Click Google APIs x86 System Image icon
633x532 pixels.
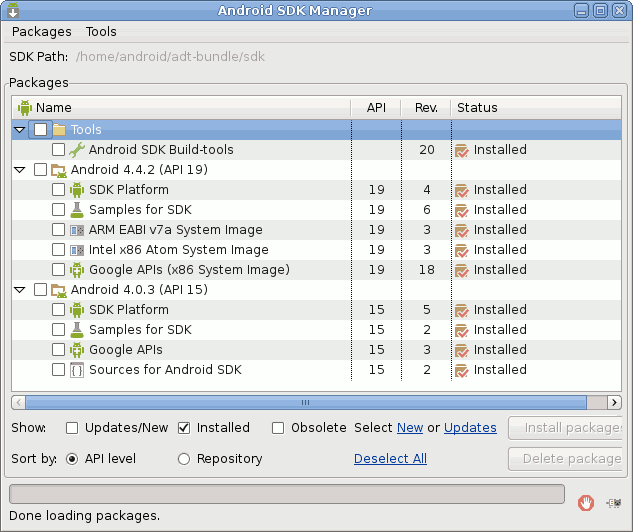(x=77, y=270)
